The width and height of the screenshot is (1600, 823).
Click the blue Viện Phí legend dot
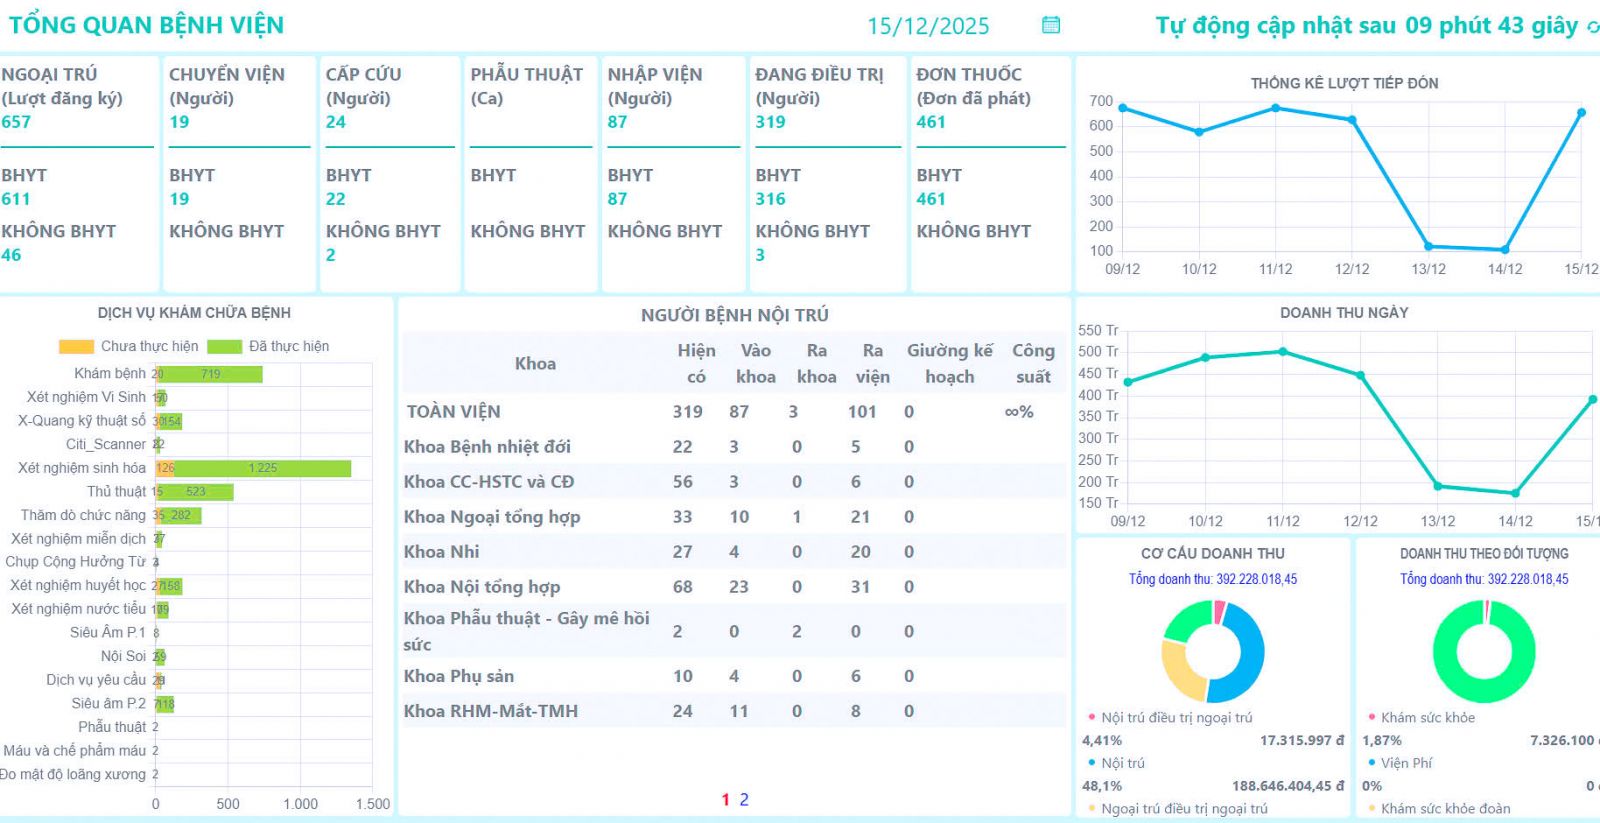pyautogui.click(x=1371, y=762)
